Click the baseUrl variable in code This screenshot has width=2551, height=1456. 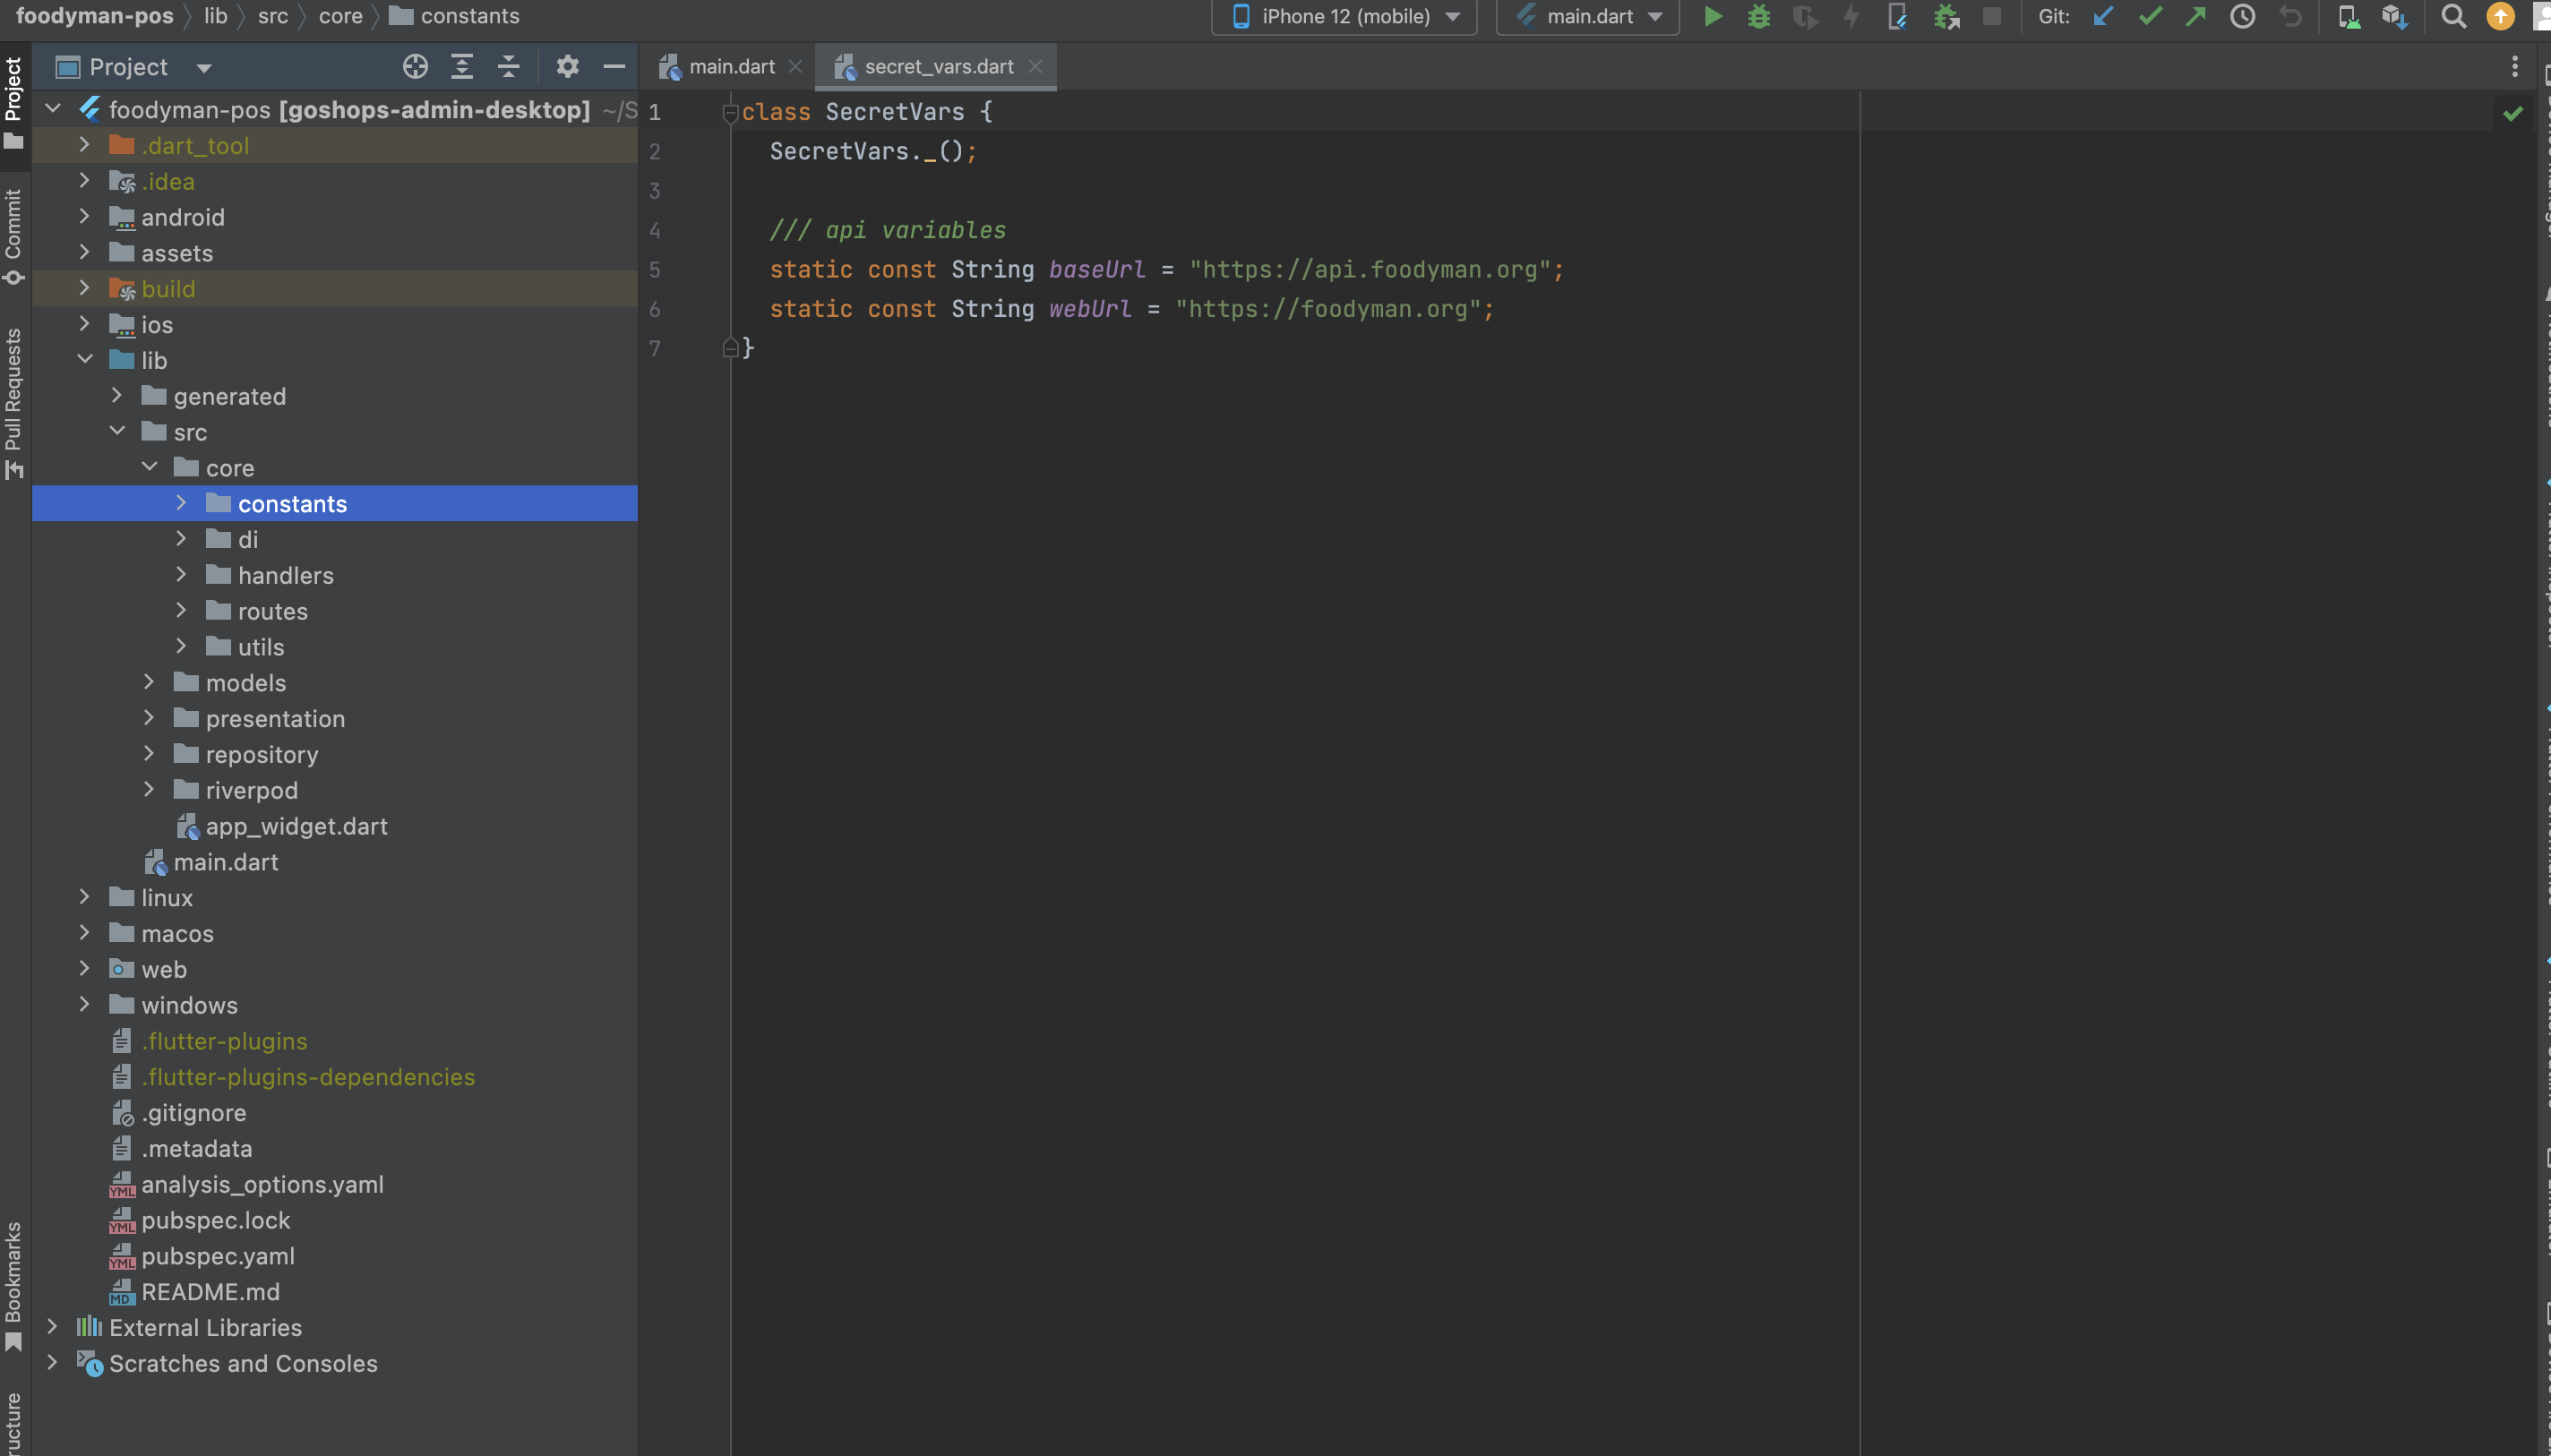(1097, 270)
